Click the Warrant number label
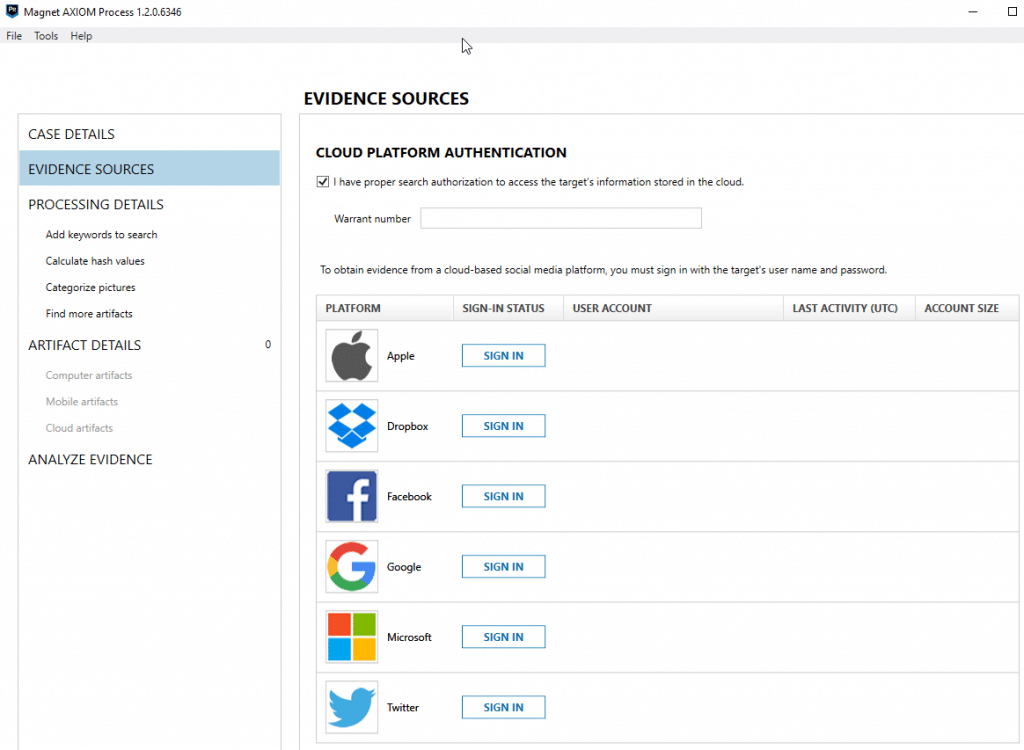The width and height of the screenshot is (1024, 750). [372, 219]
